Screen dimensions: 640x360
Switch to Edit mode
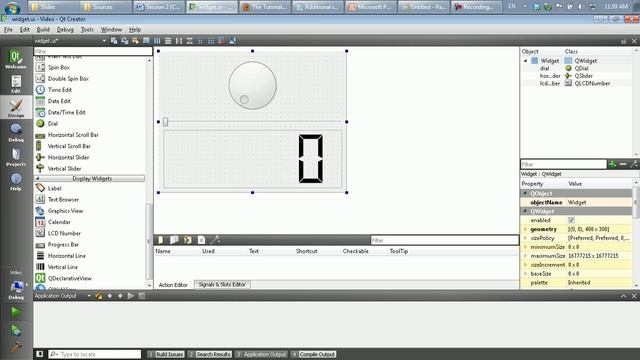point(16,84)
